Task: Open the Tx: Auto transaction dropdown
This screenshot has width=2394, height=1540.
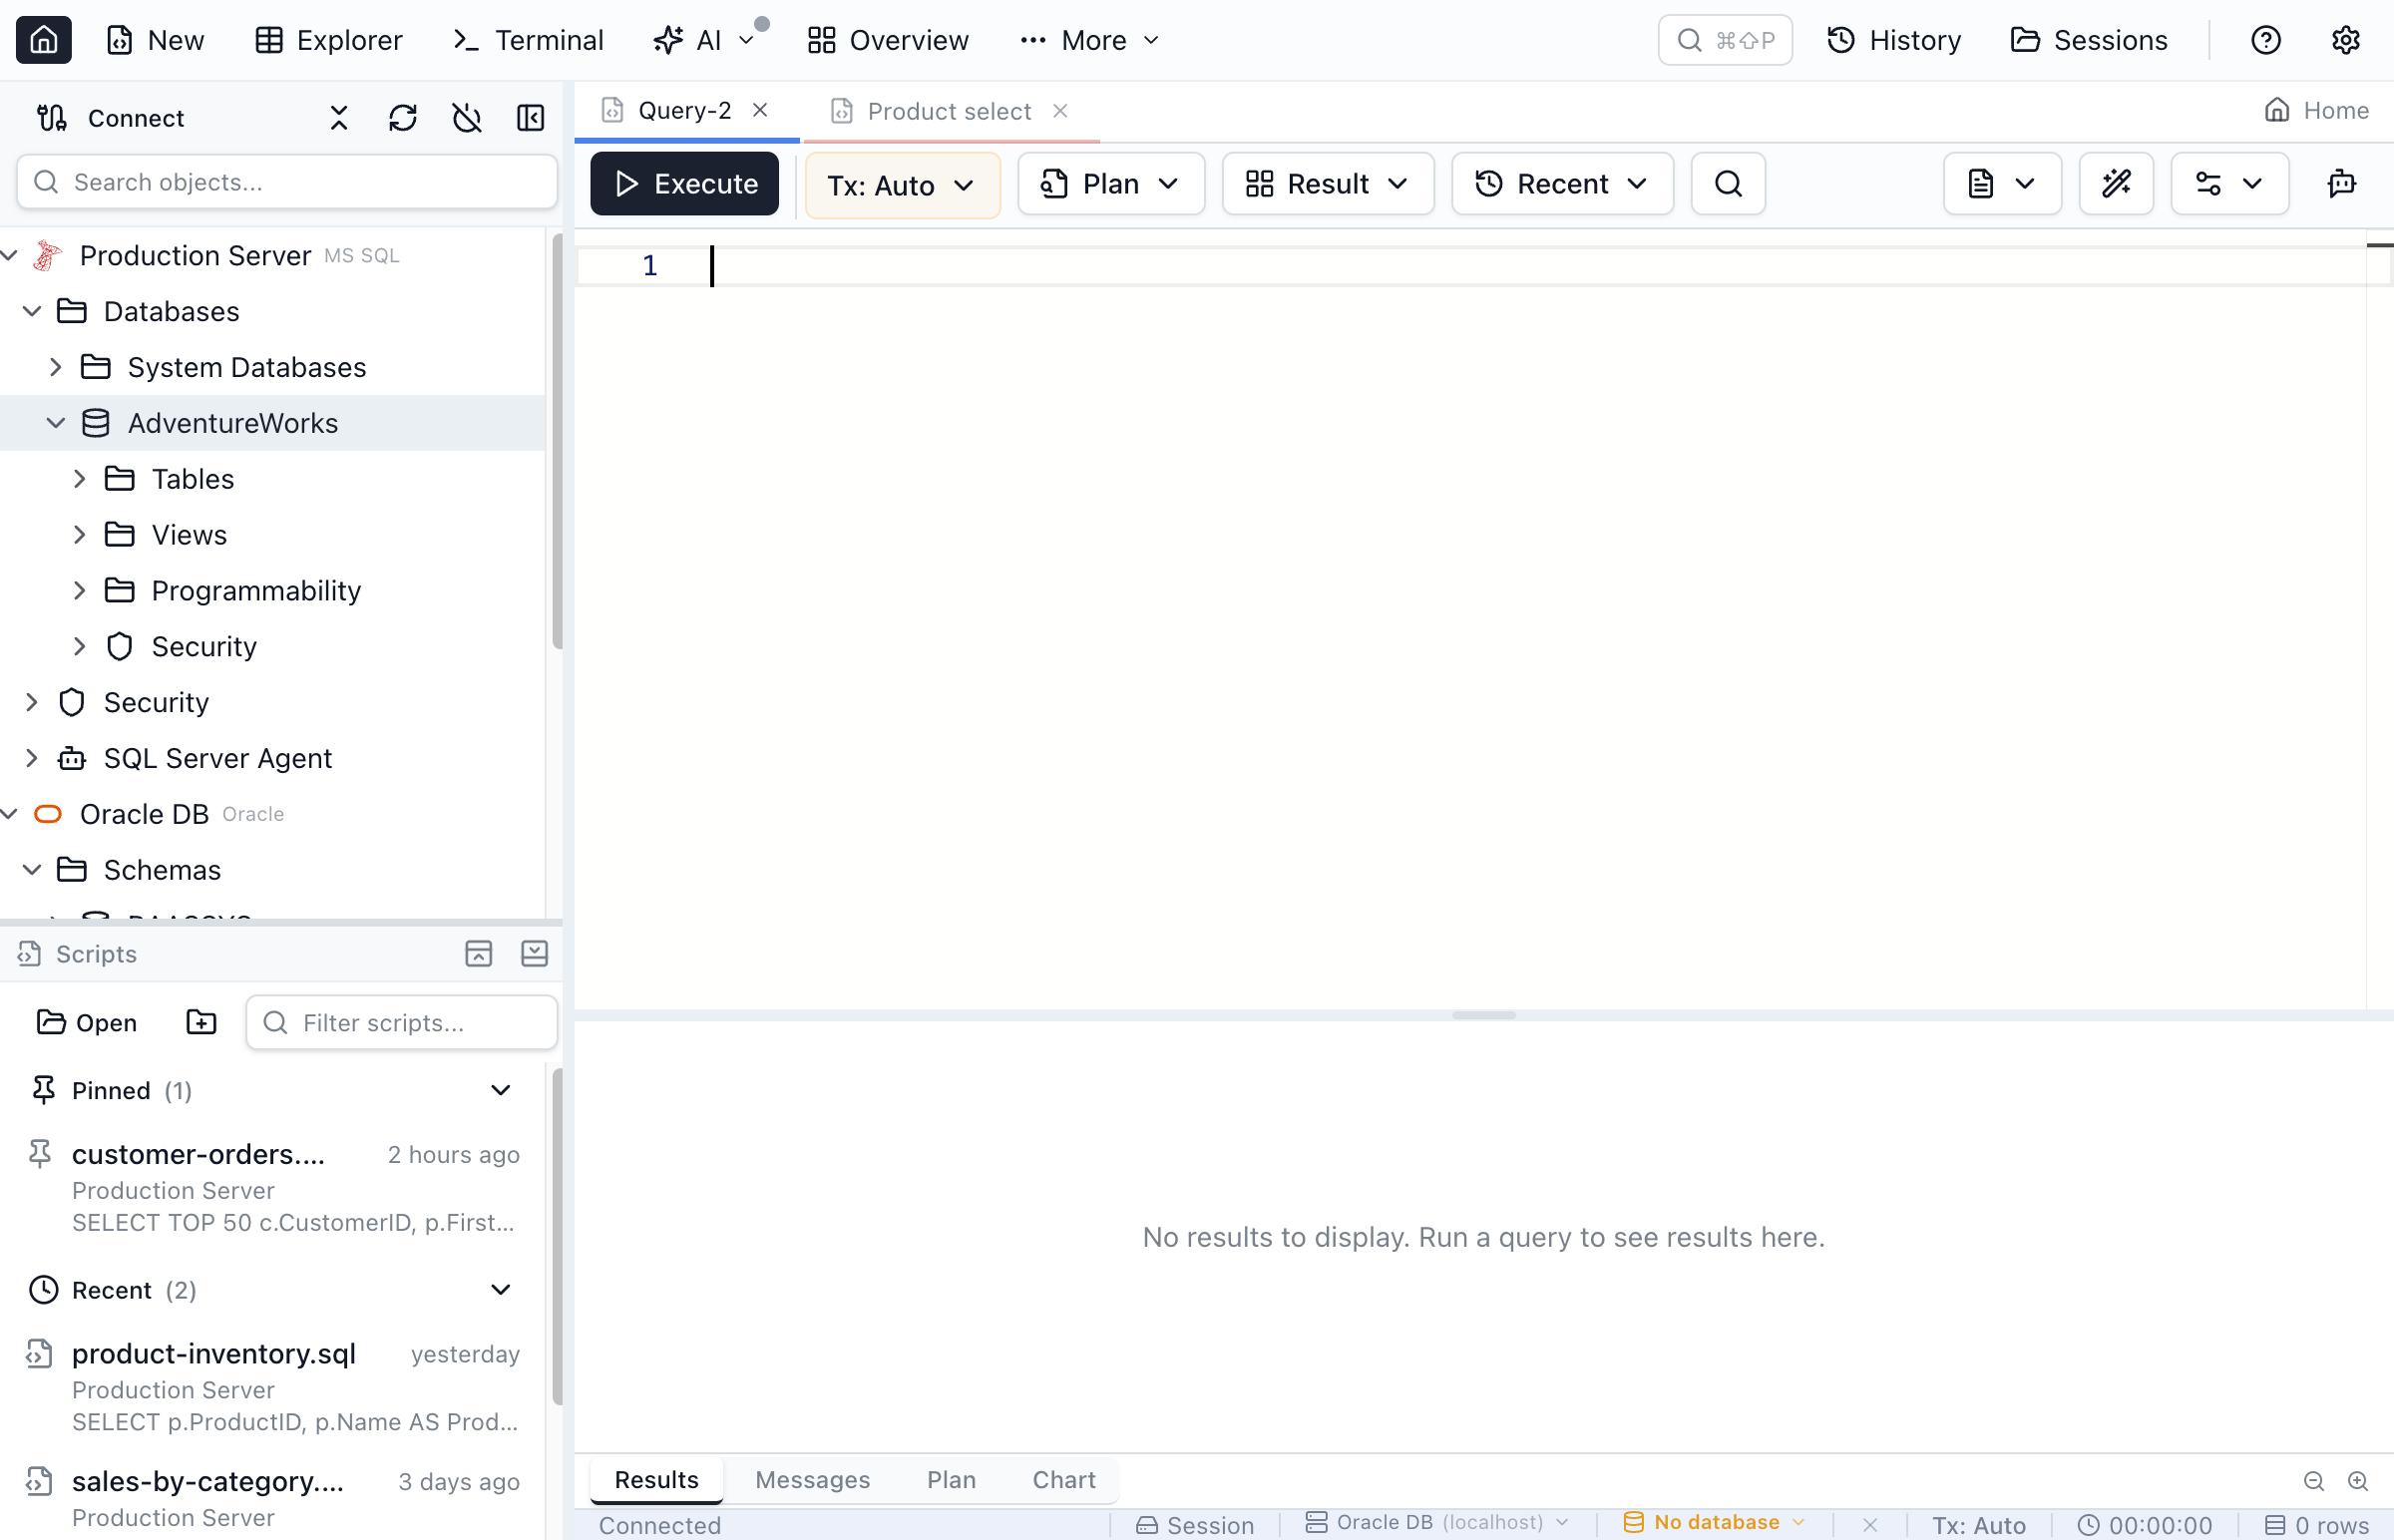Action: (902, 185)
